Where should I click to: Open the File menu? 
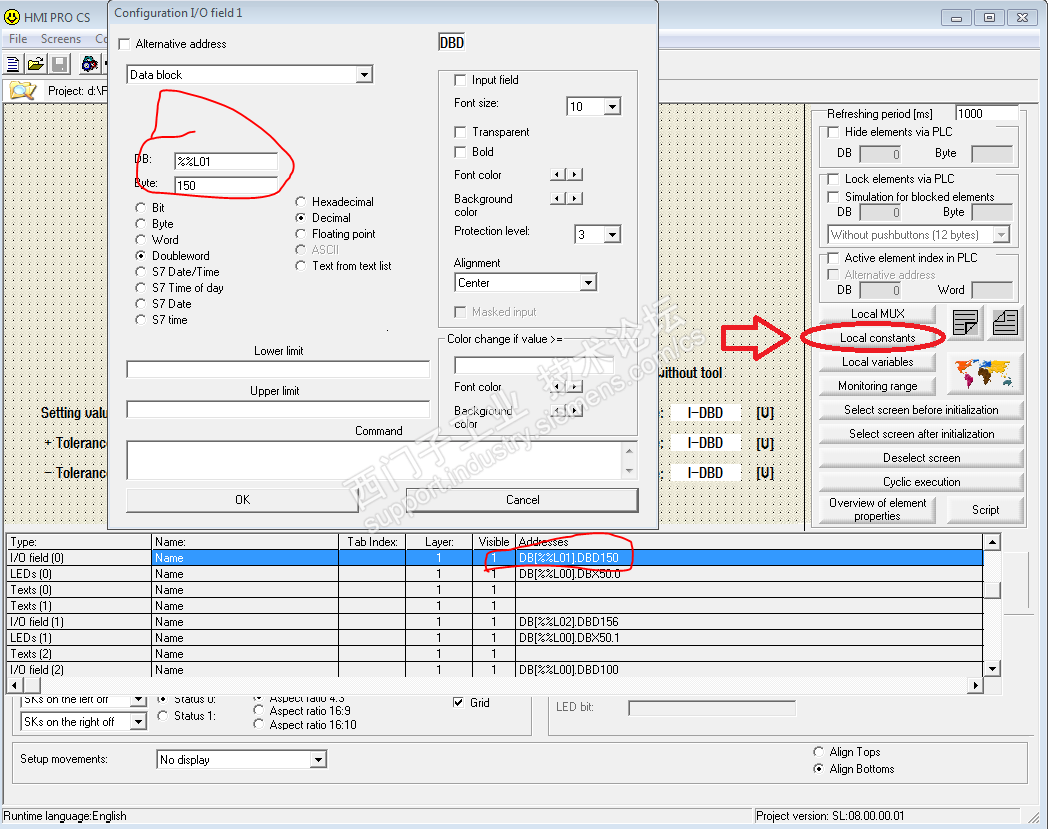pos(18,39)
